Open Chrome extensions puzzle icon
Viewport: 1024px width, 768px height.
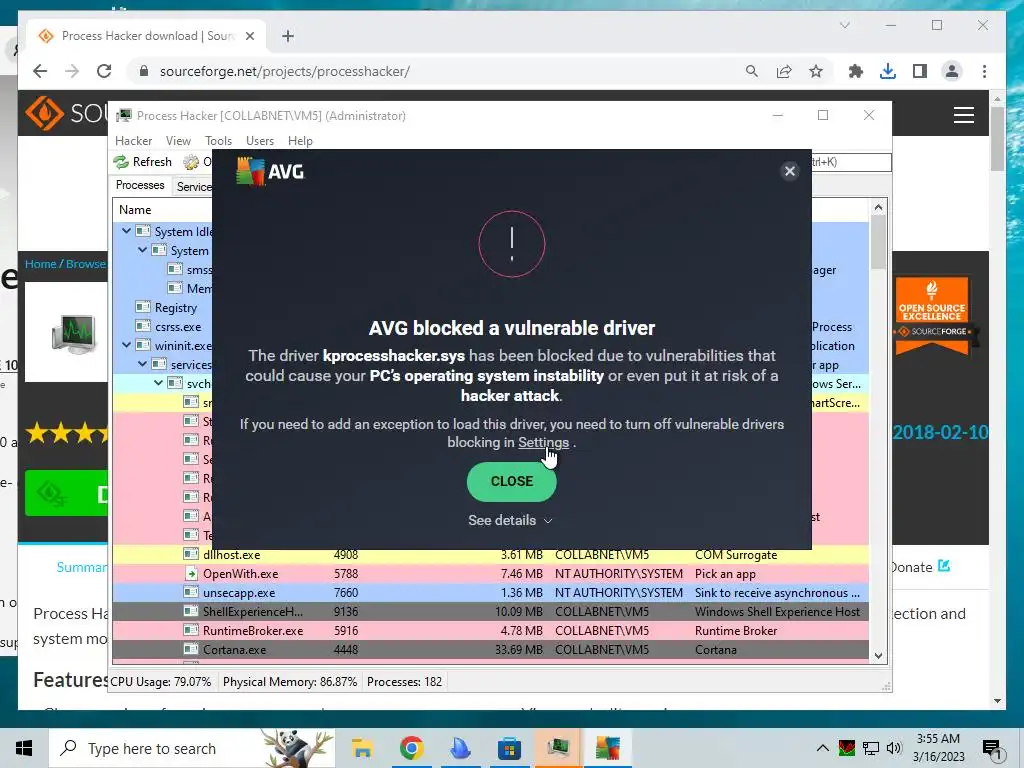coord(856,71)
